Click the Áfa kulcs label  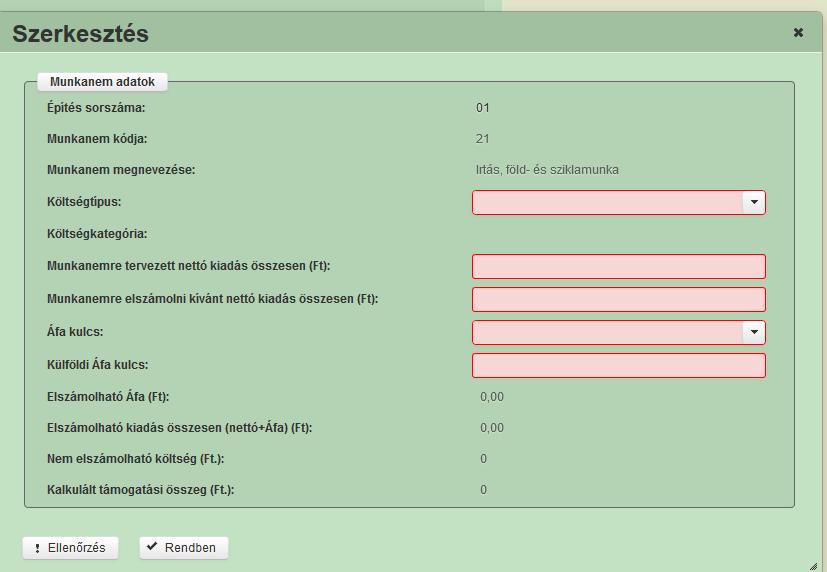point(75,332)
